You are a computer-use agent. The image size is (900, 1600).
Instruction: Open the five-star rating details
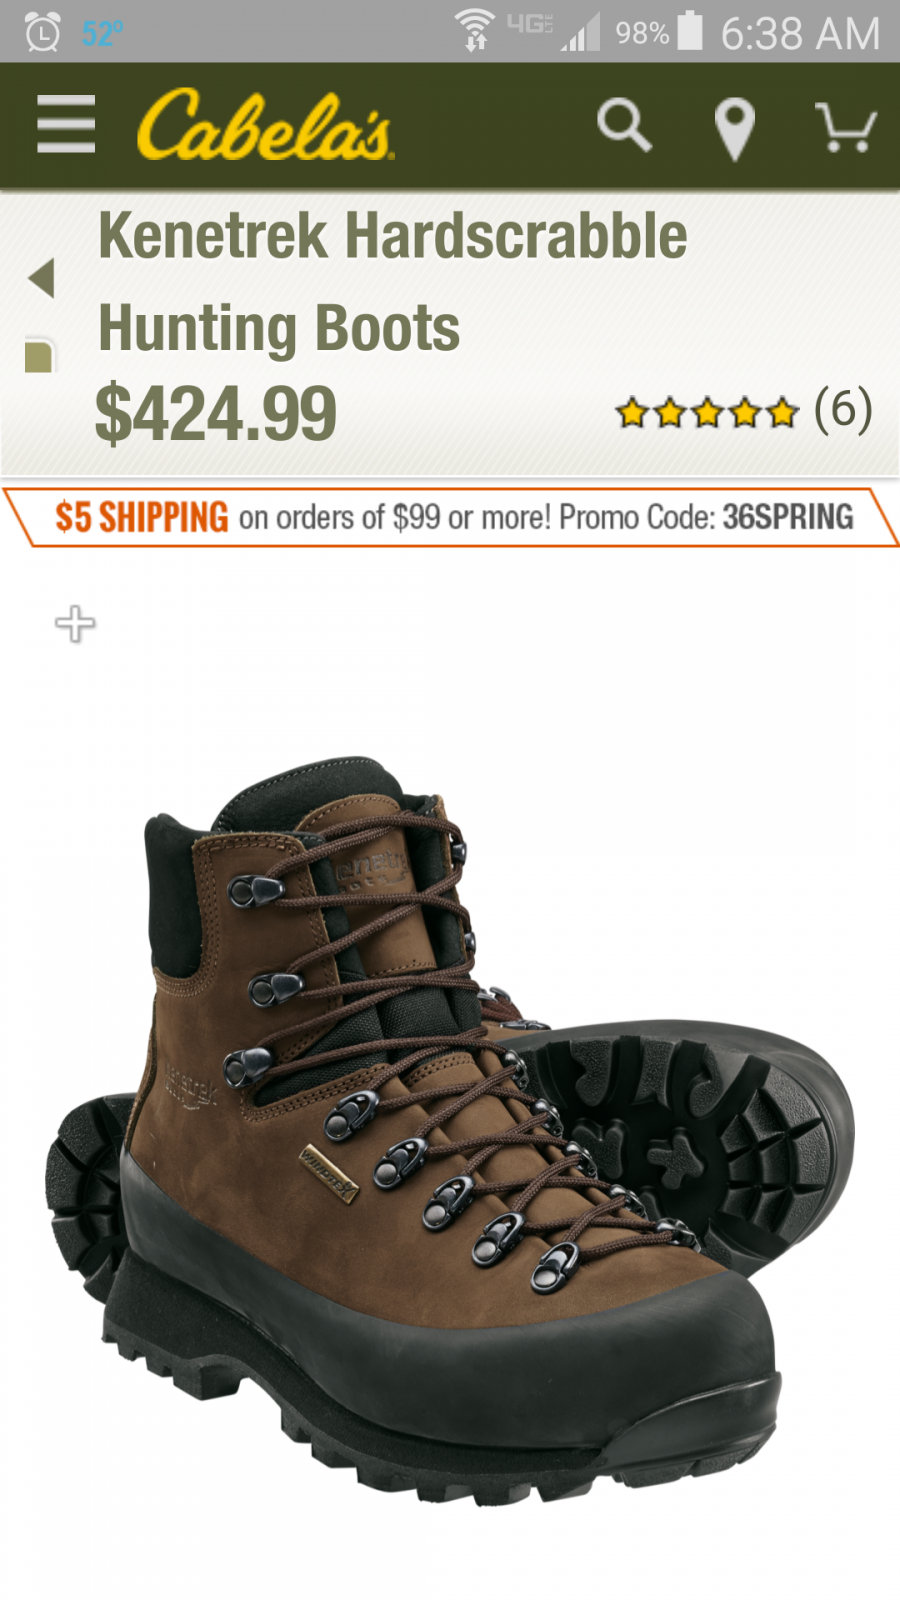(707, 412)
